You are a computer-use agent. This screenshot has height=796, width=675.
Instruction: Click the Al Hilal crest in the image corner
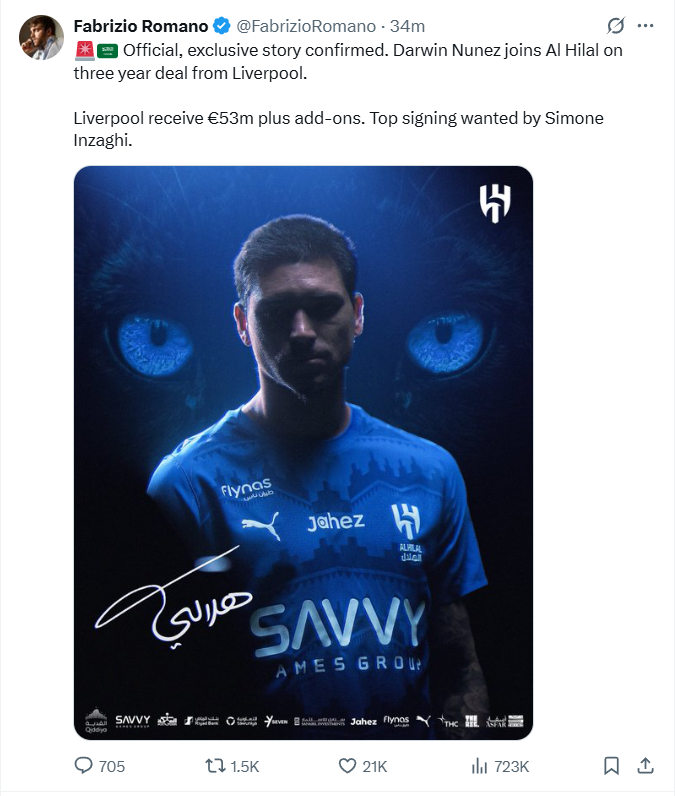(495, 204)
